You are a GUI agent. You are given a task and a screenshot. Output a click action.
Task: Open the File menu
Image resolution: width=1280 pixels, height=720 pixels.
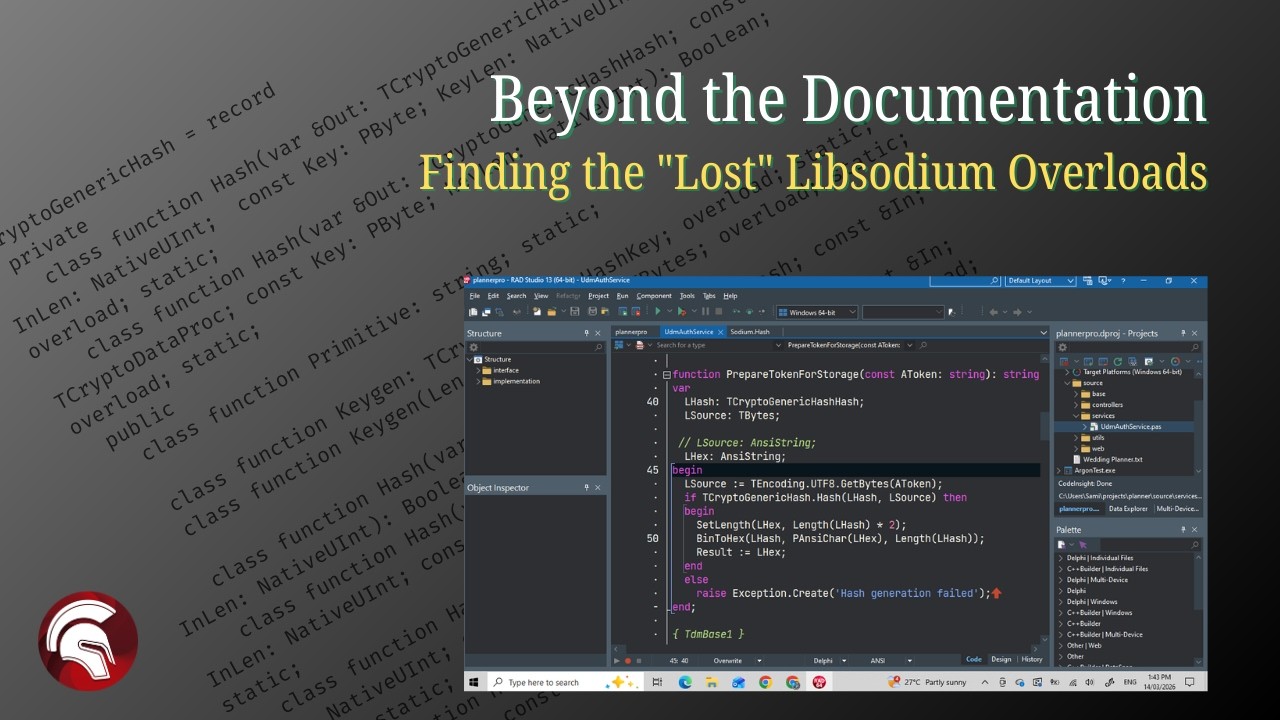[475, 296]
